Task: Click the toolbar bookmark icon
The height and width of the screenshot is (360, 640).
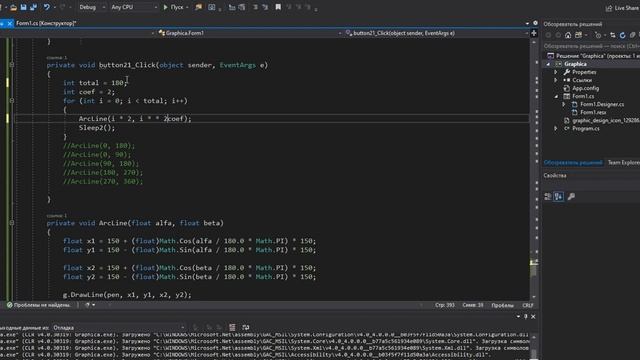Action: click(x=278, y=7)
